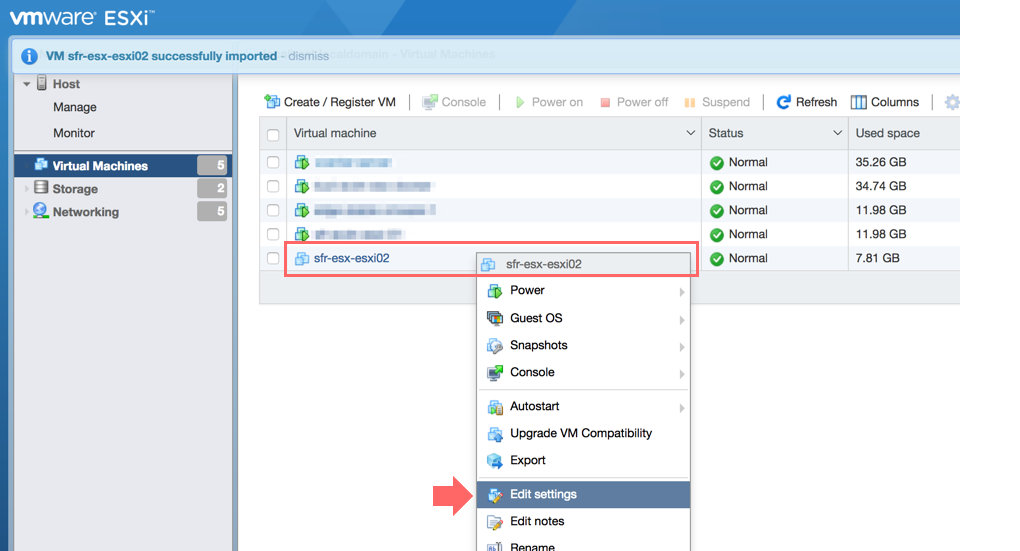Select Export in the context menu
The height and width of the screenshot is (551, 1020).
point(584,460)
